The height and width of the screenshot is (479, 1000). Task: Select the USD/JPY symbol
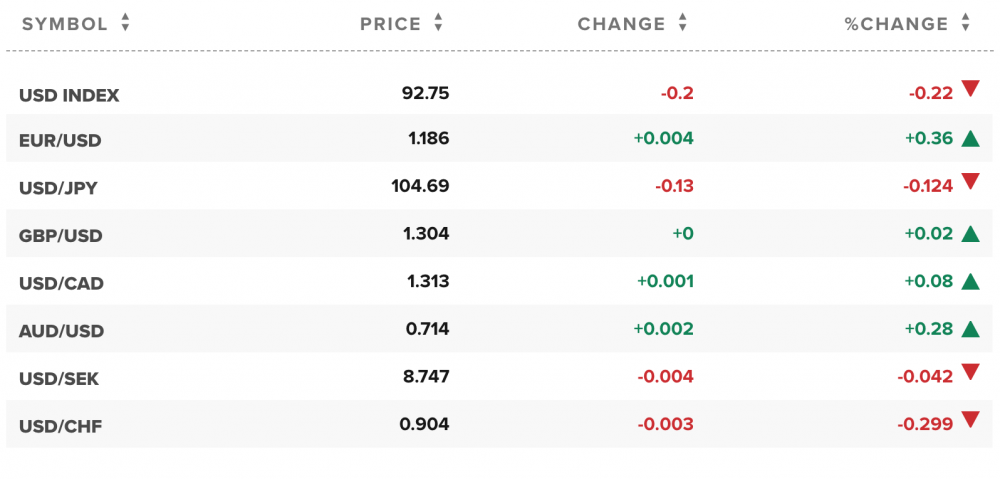click(58, 188)
